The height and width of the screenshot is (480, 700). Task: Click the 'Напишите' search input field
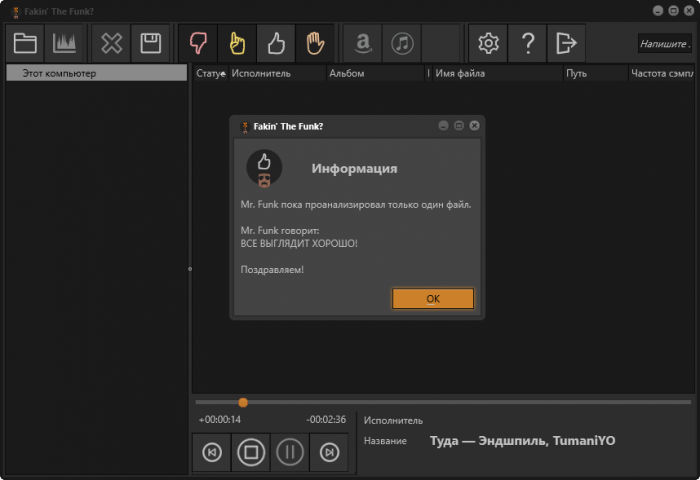click(664, 44)
